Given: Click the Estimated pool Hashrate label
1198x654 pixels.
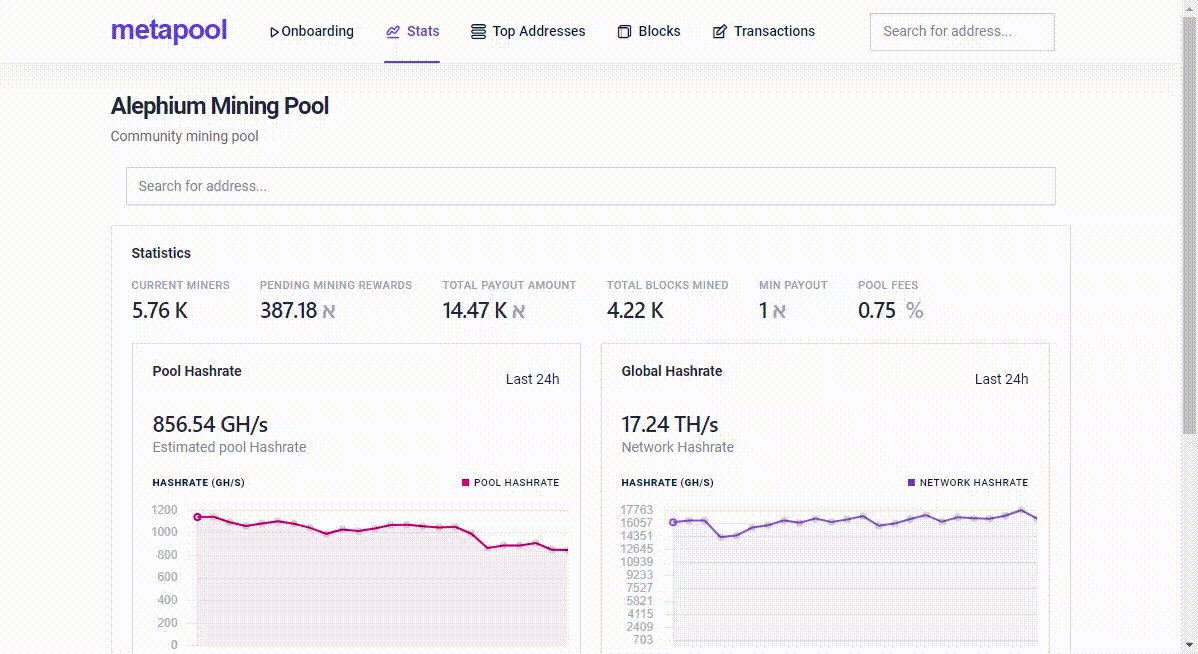Looking at the screenshot, I should coord(229,447).
